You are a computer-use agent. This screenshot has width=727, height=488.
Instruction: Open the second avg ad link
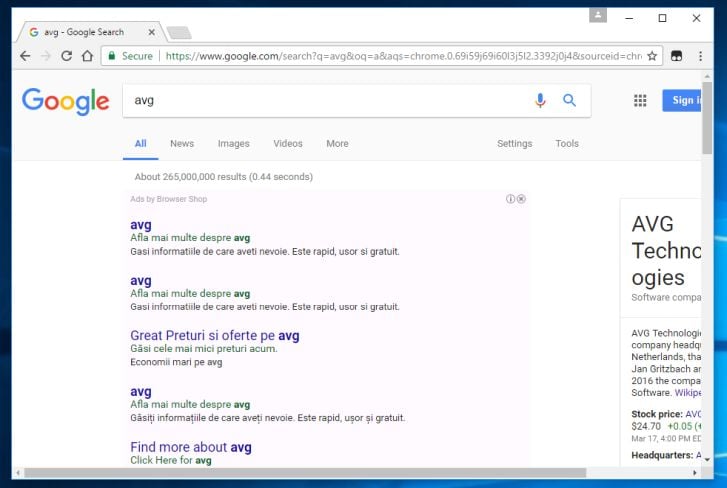coord(140,280)
